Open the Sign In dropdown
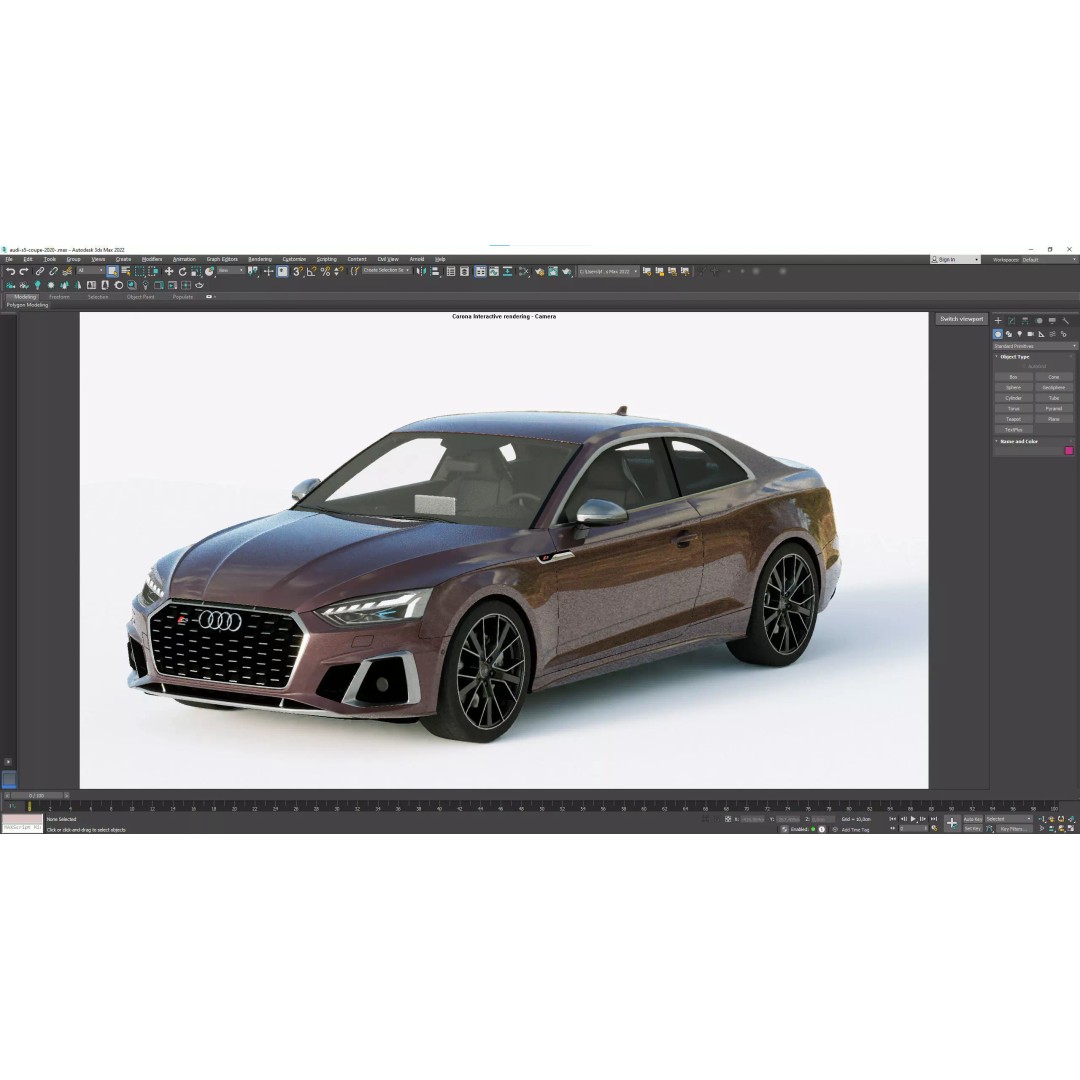Screen dimensions: 1080x1080 (955, 260)
